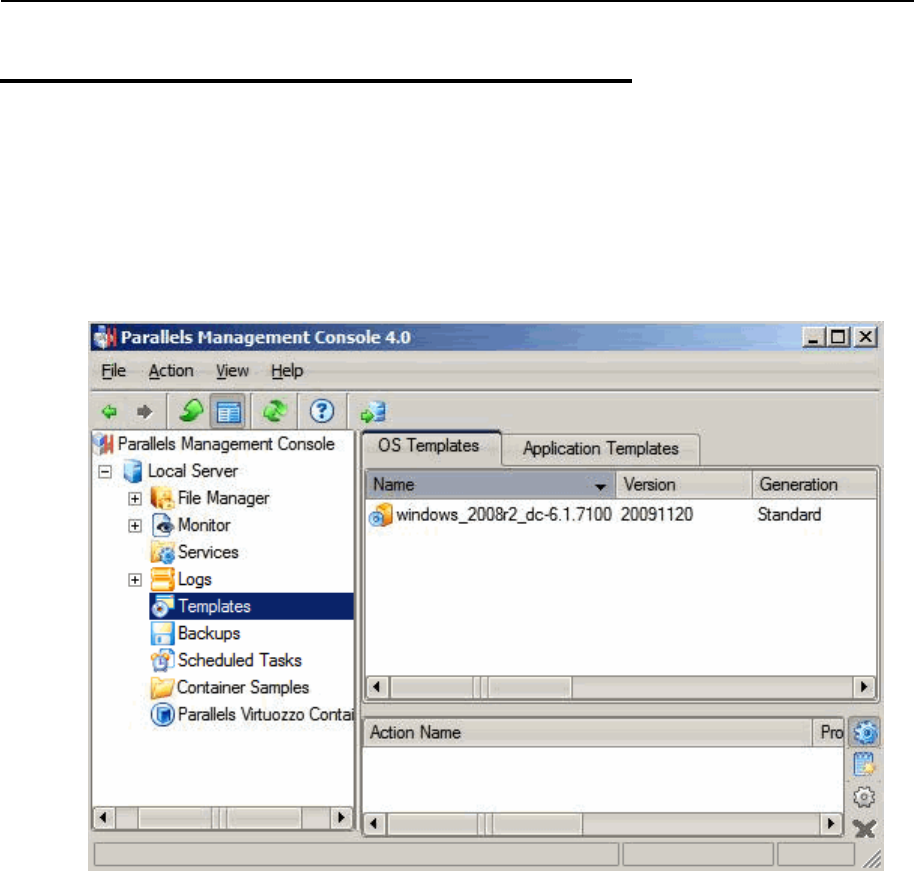Click the green Refresh toolbar icon
The width and height of the screenshot is (914, 871).
point(275,411)
